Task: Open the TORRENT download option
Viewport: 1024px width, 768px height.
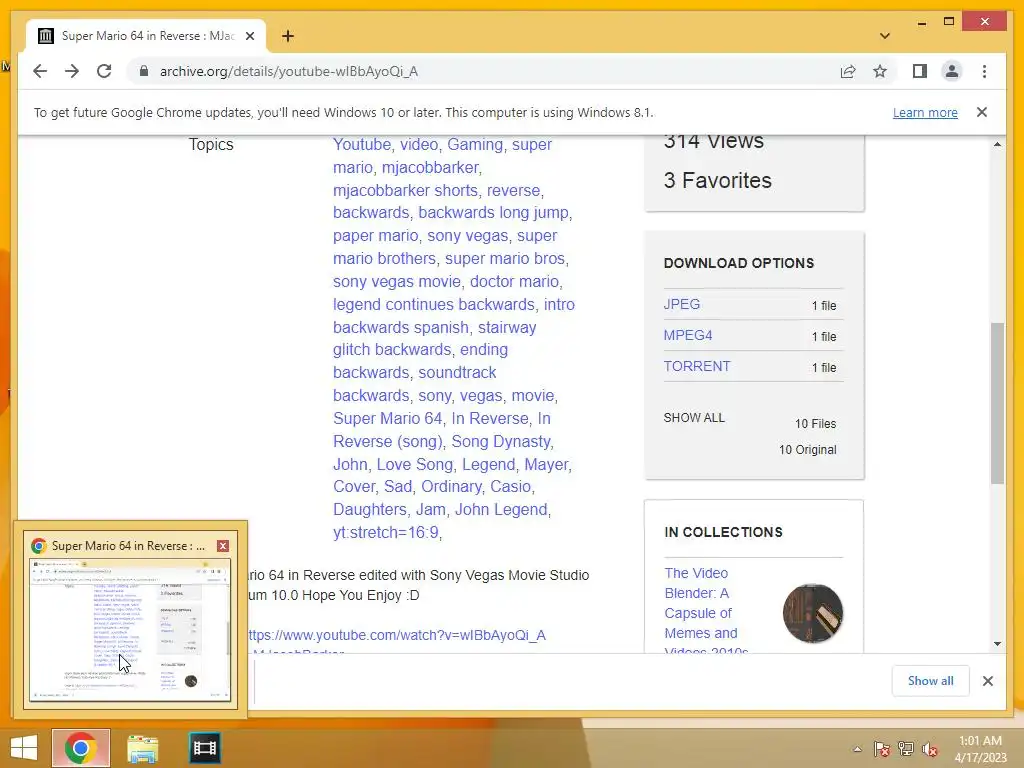Action: pyautogui.click(x=697, y=366)
